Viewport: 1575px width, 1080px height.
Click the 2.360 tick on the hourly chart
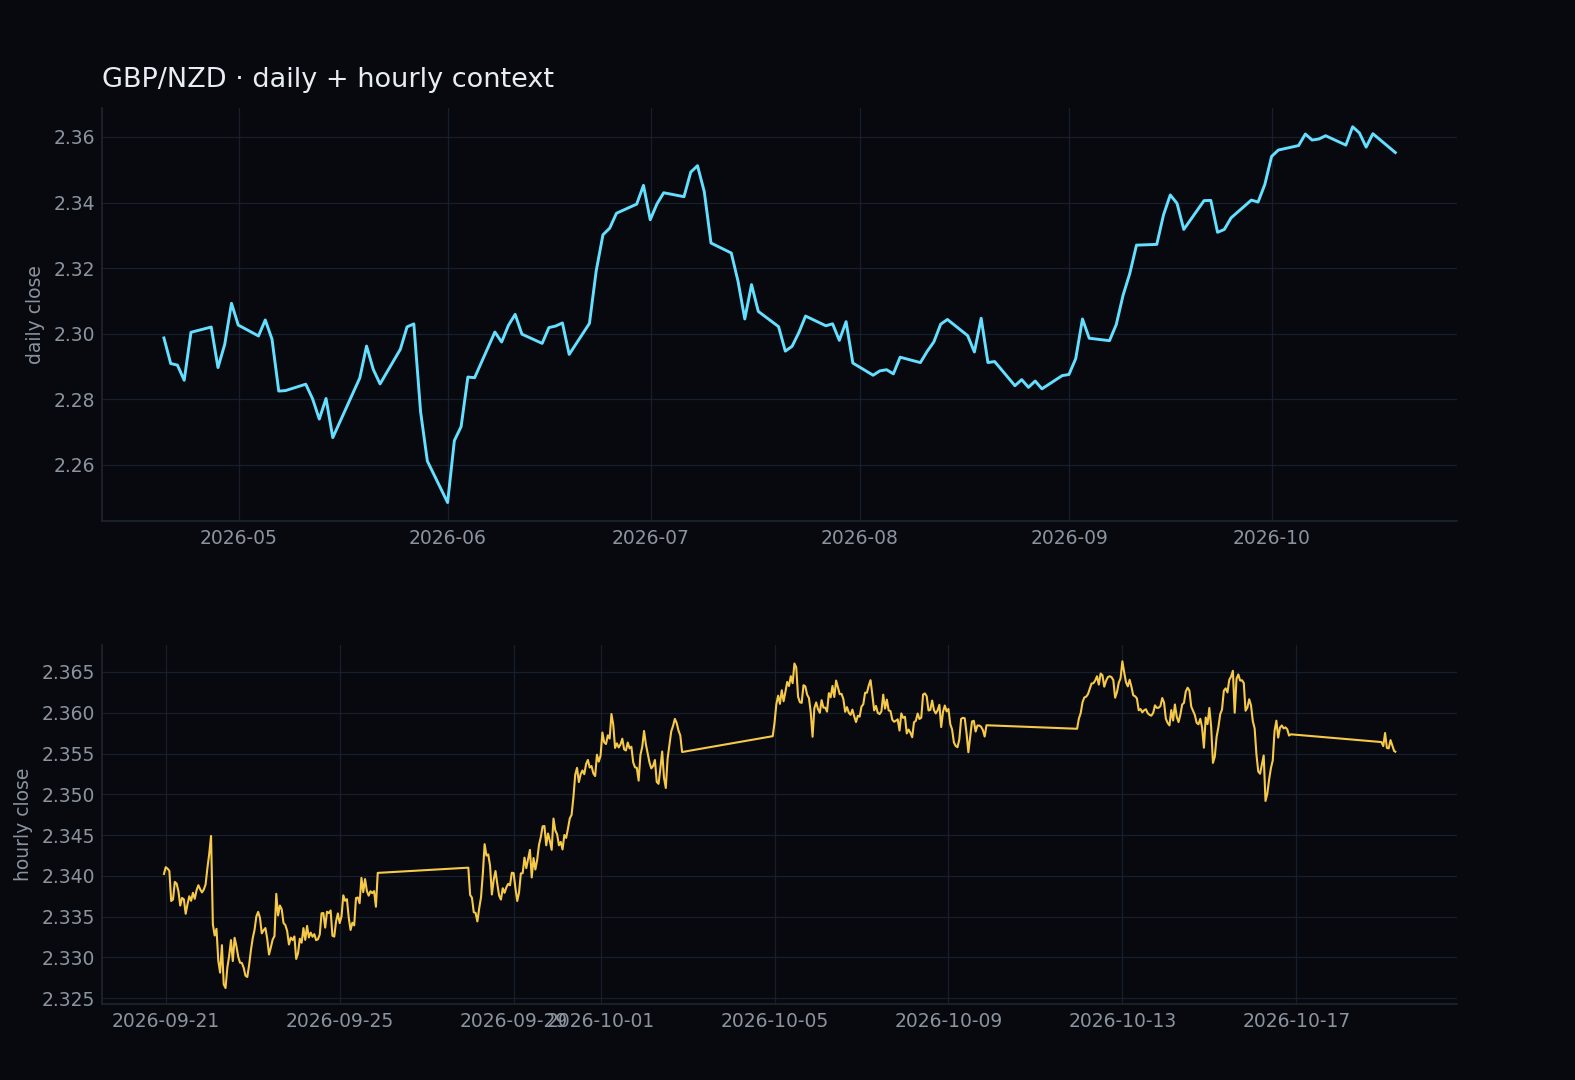click(x=68, y=714)
